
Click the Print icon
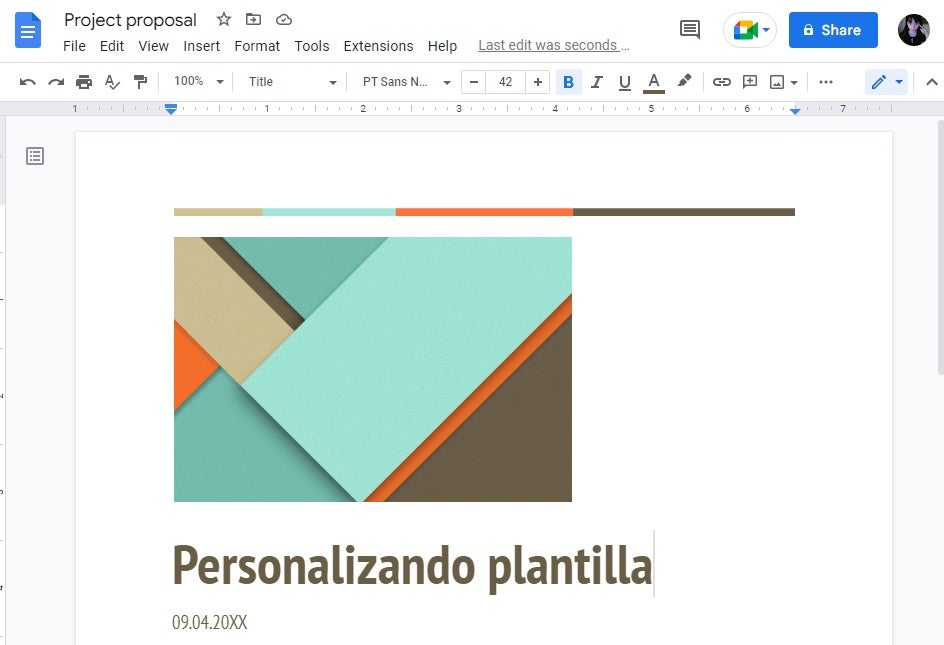[84, 82]
